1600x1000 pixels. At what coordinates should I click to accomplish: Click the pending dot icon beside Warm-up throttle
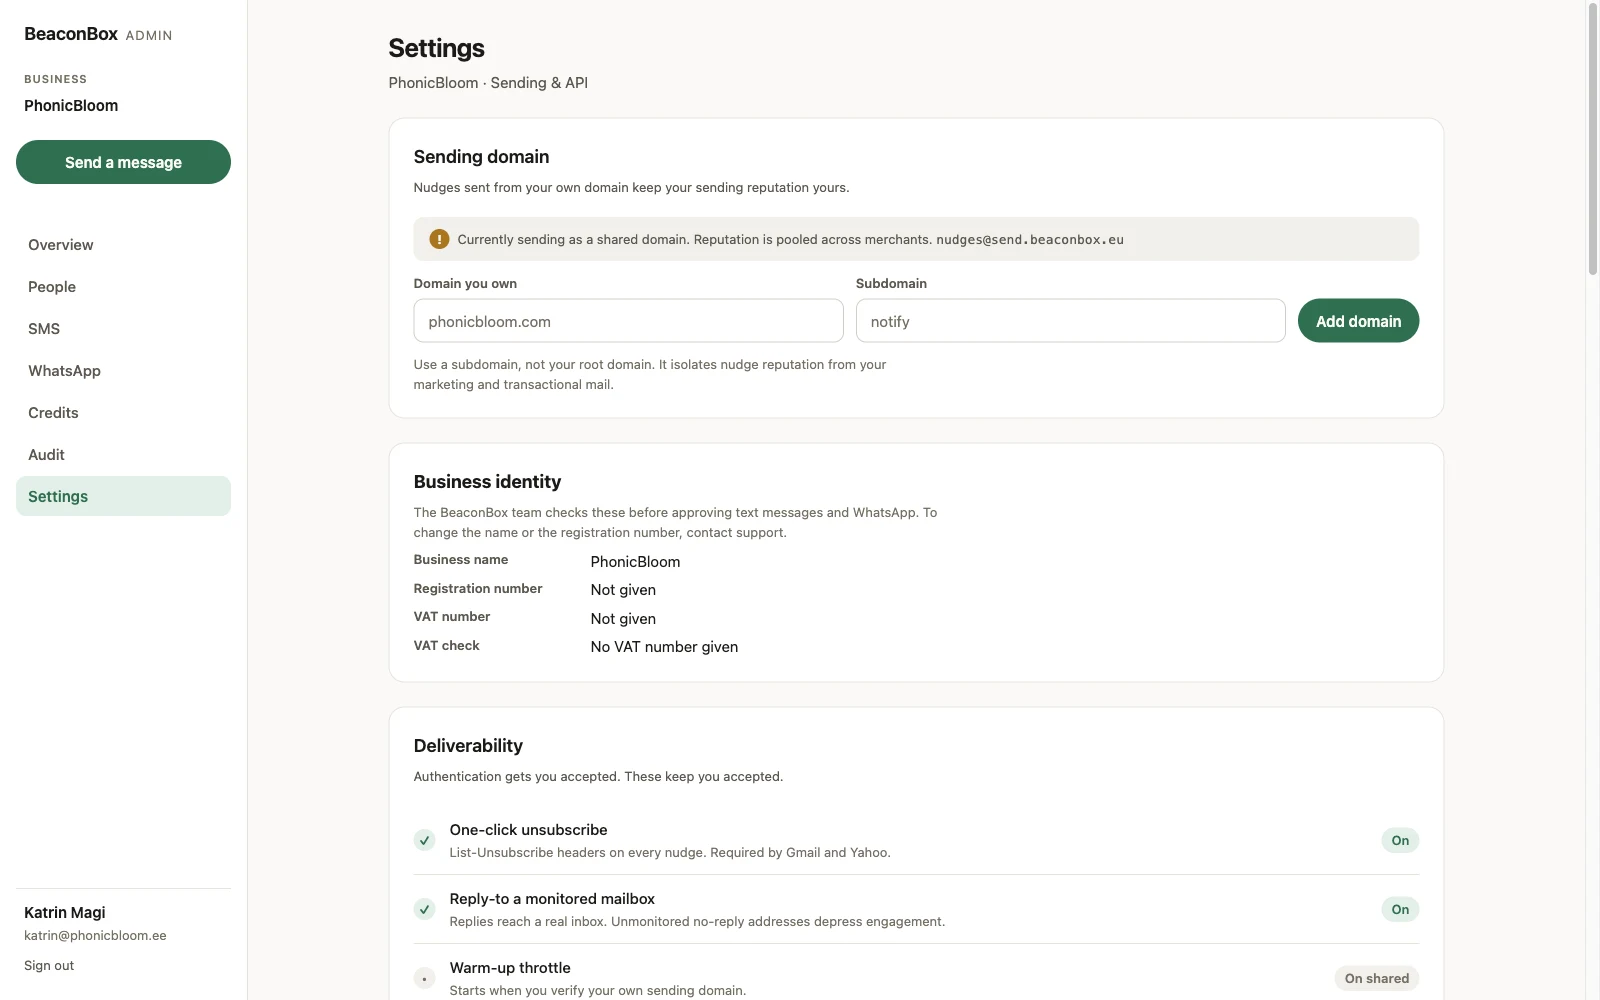[425, 978]
